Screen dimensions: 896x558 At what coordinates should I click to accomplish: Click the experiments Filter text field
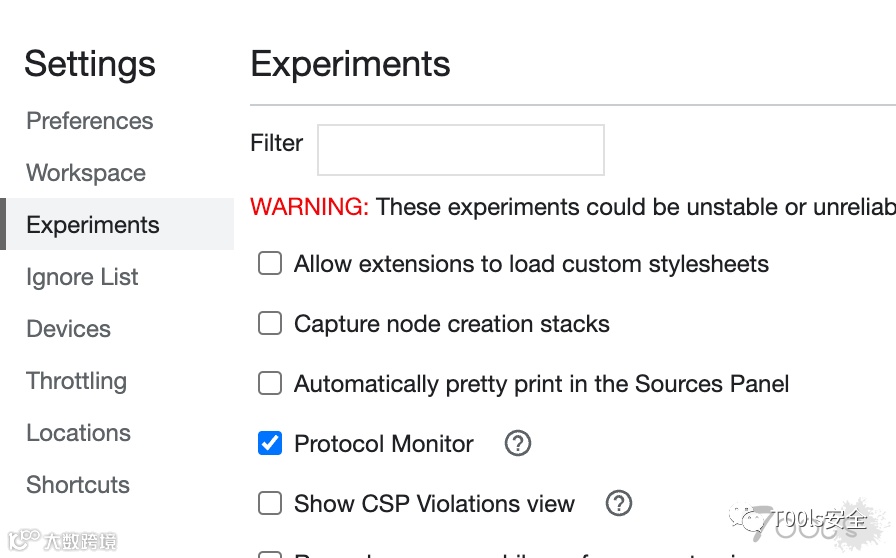(460, 150)
